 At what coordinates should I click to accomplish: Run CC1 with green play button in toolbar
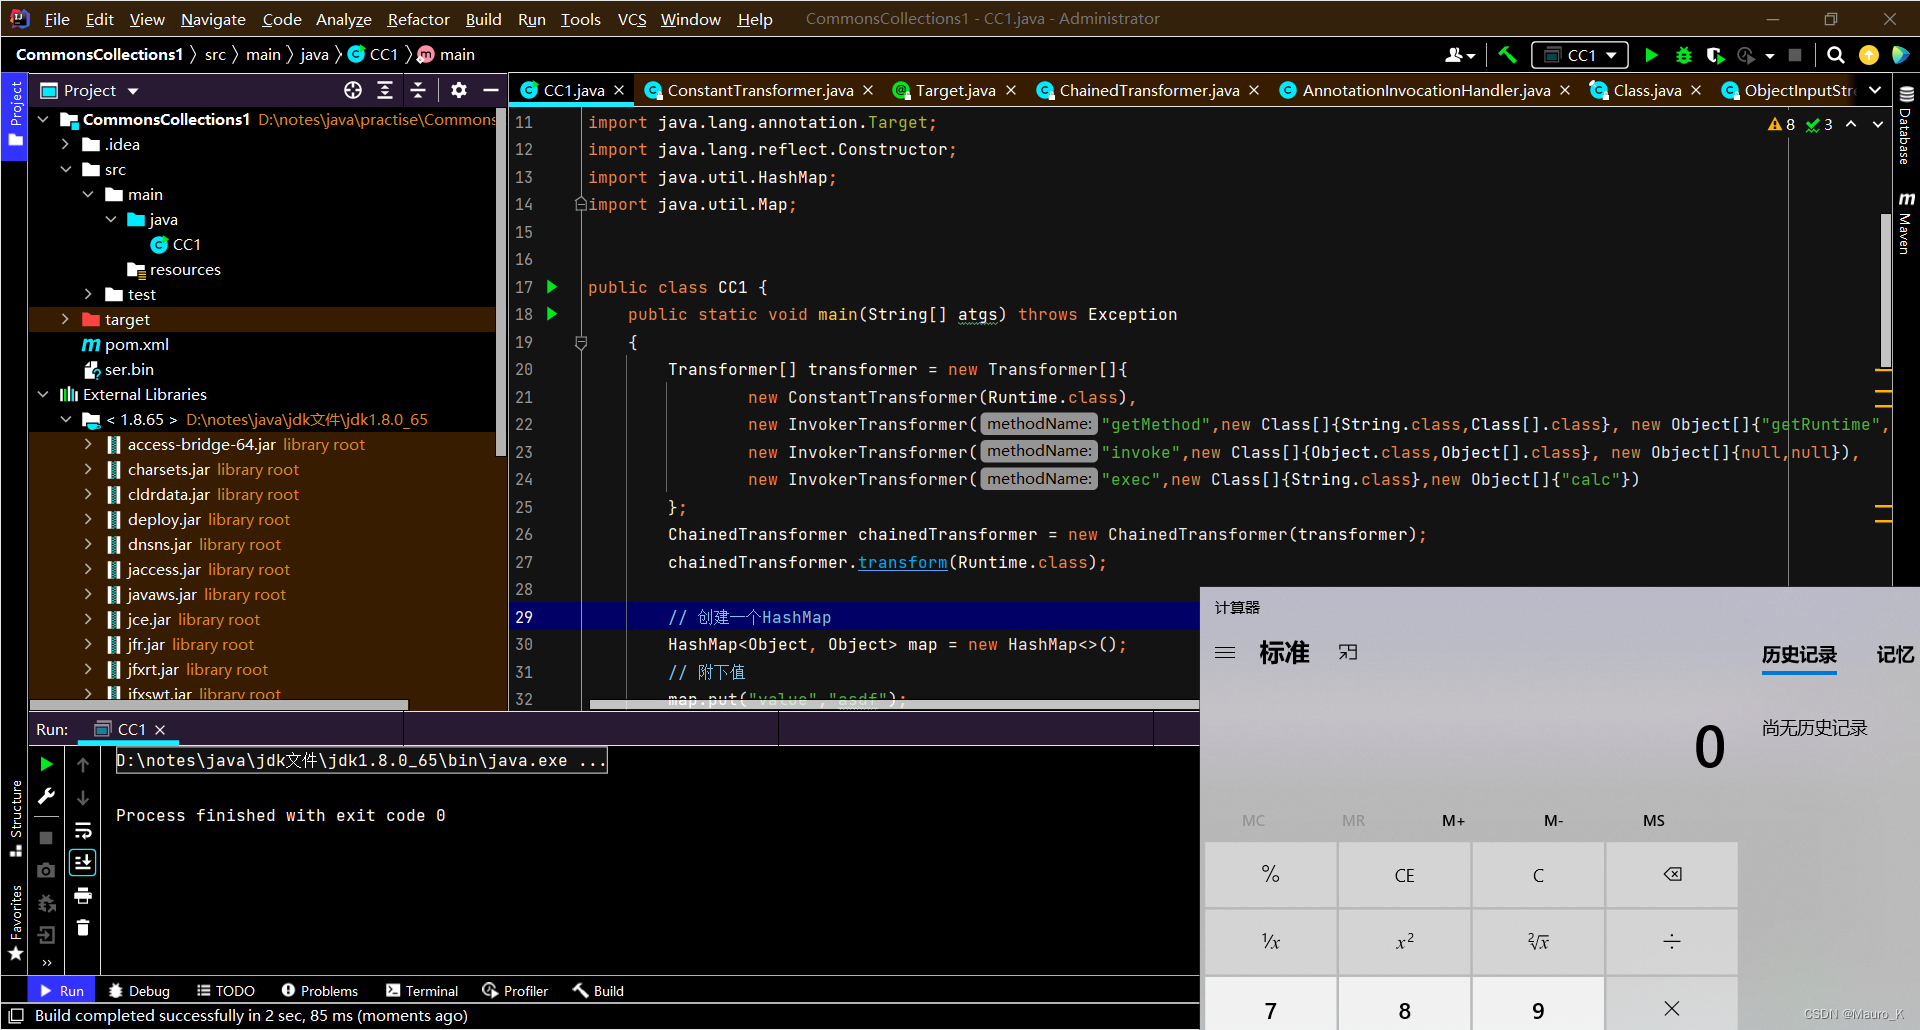click(1651, 55)
